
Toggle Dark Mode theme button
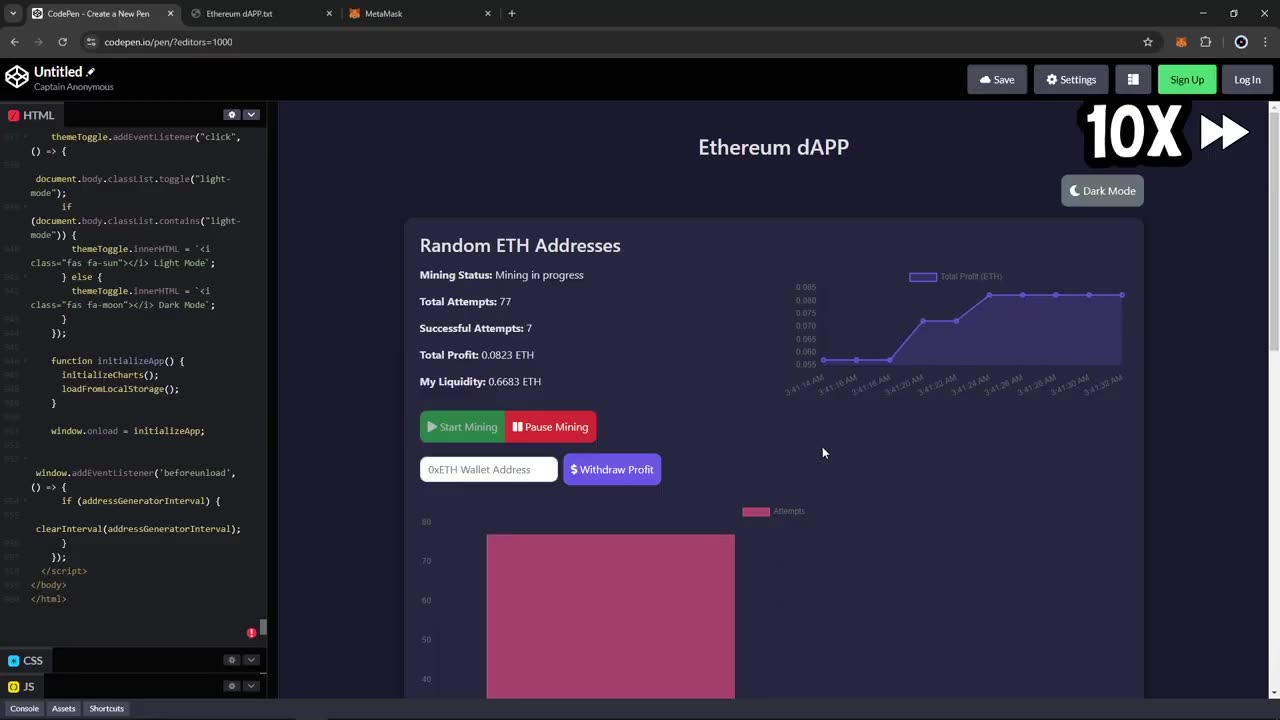[x=1102, y=191]
